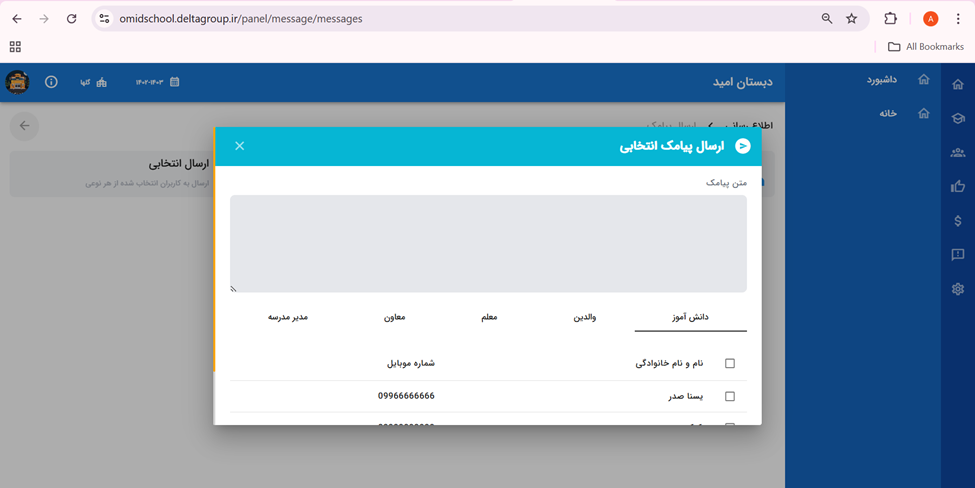
Task: Click the phone number 09966666666
Action: pyautogui.click(x=406, y=395)
